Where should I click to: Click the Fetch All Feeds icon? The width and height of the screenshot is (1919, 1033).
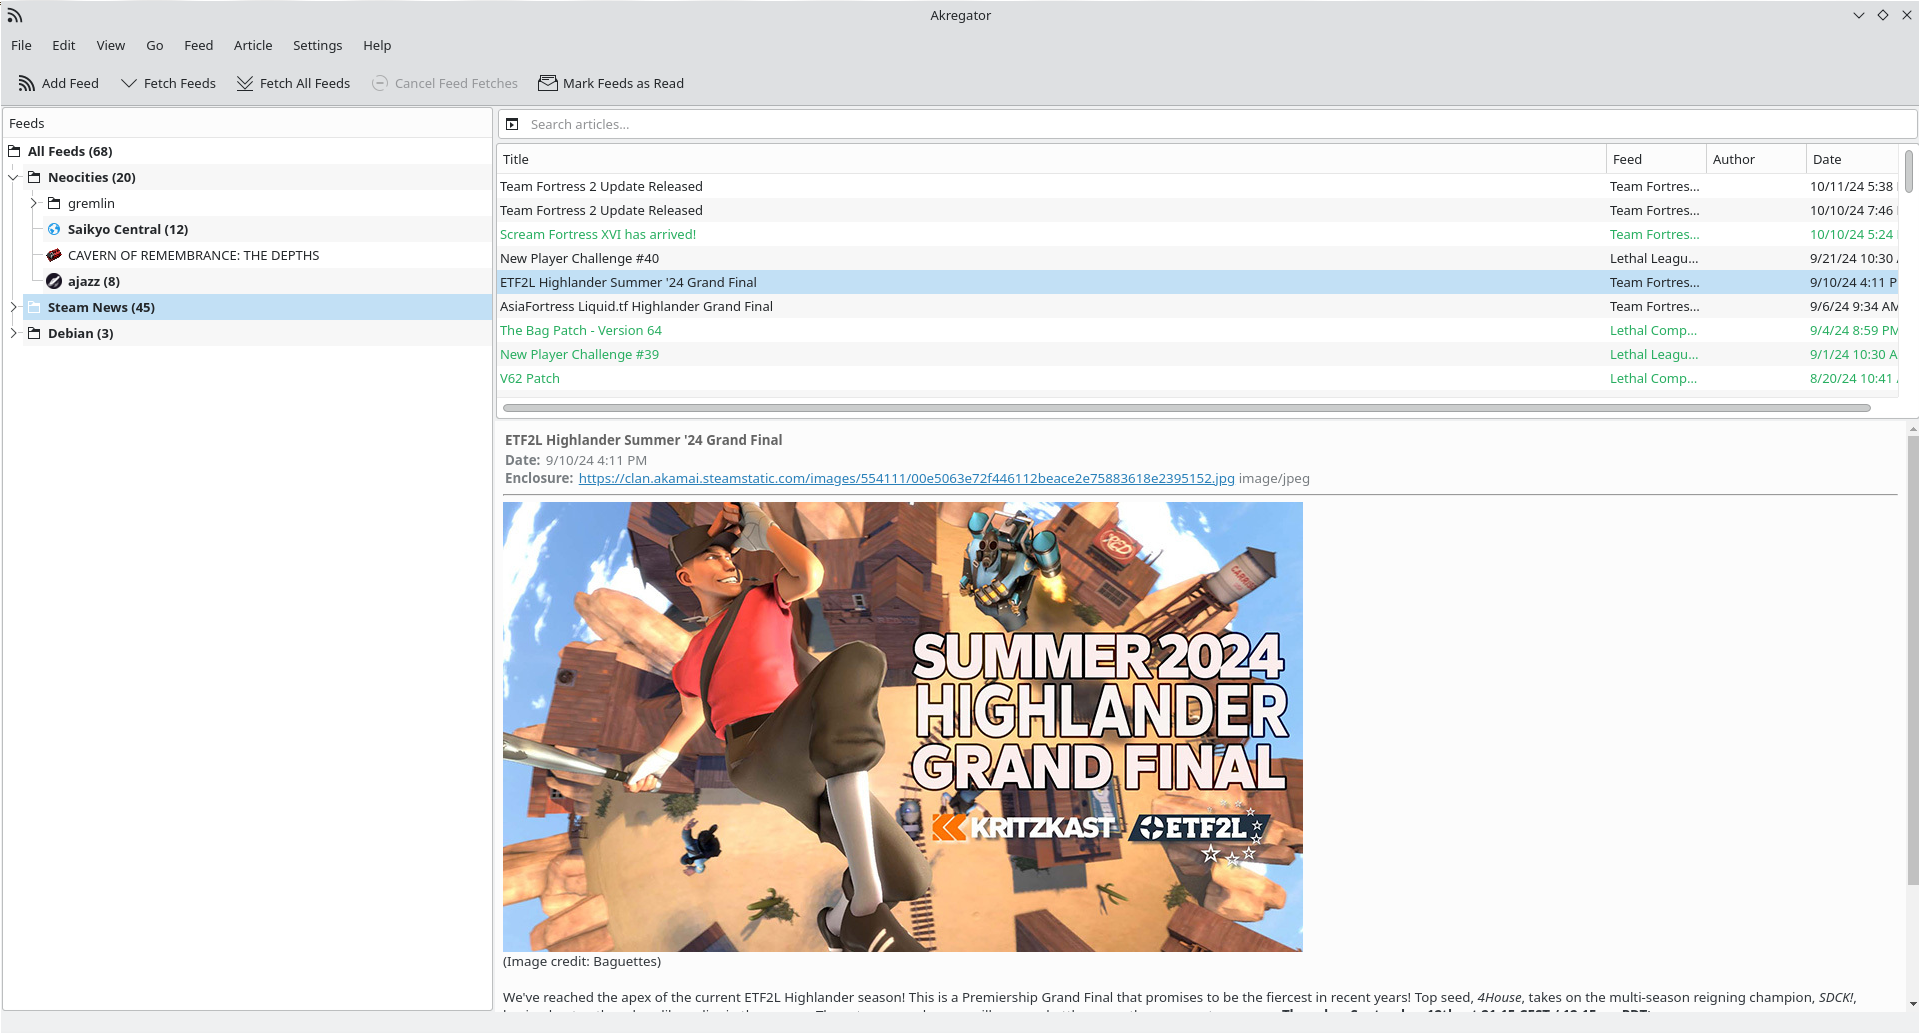245,84
